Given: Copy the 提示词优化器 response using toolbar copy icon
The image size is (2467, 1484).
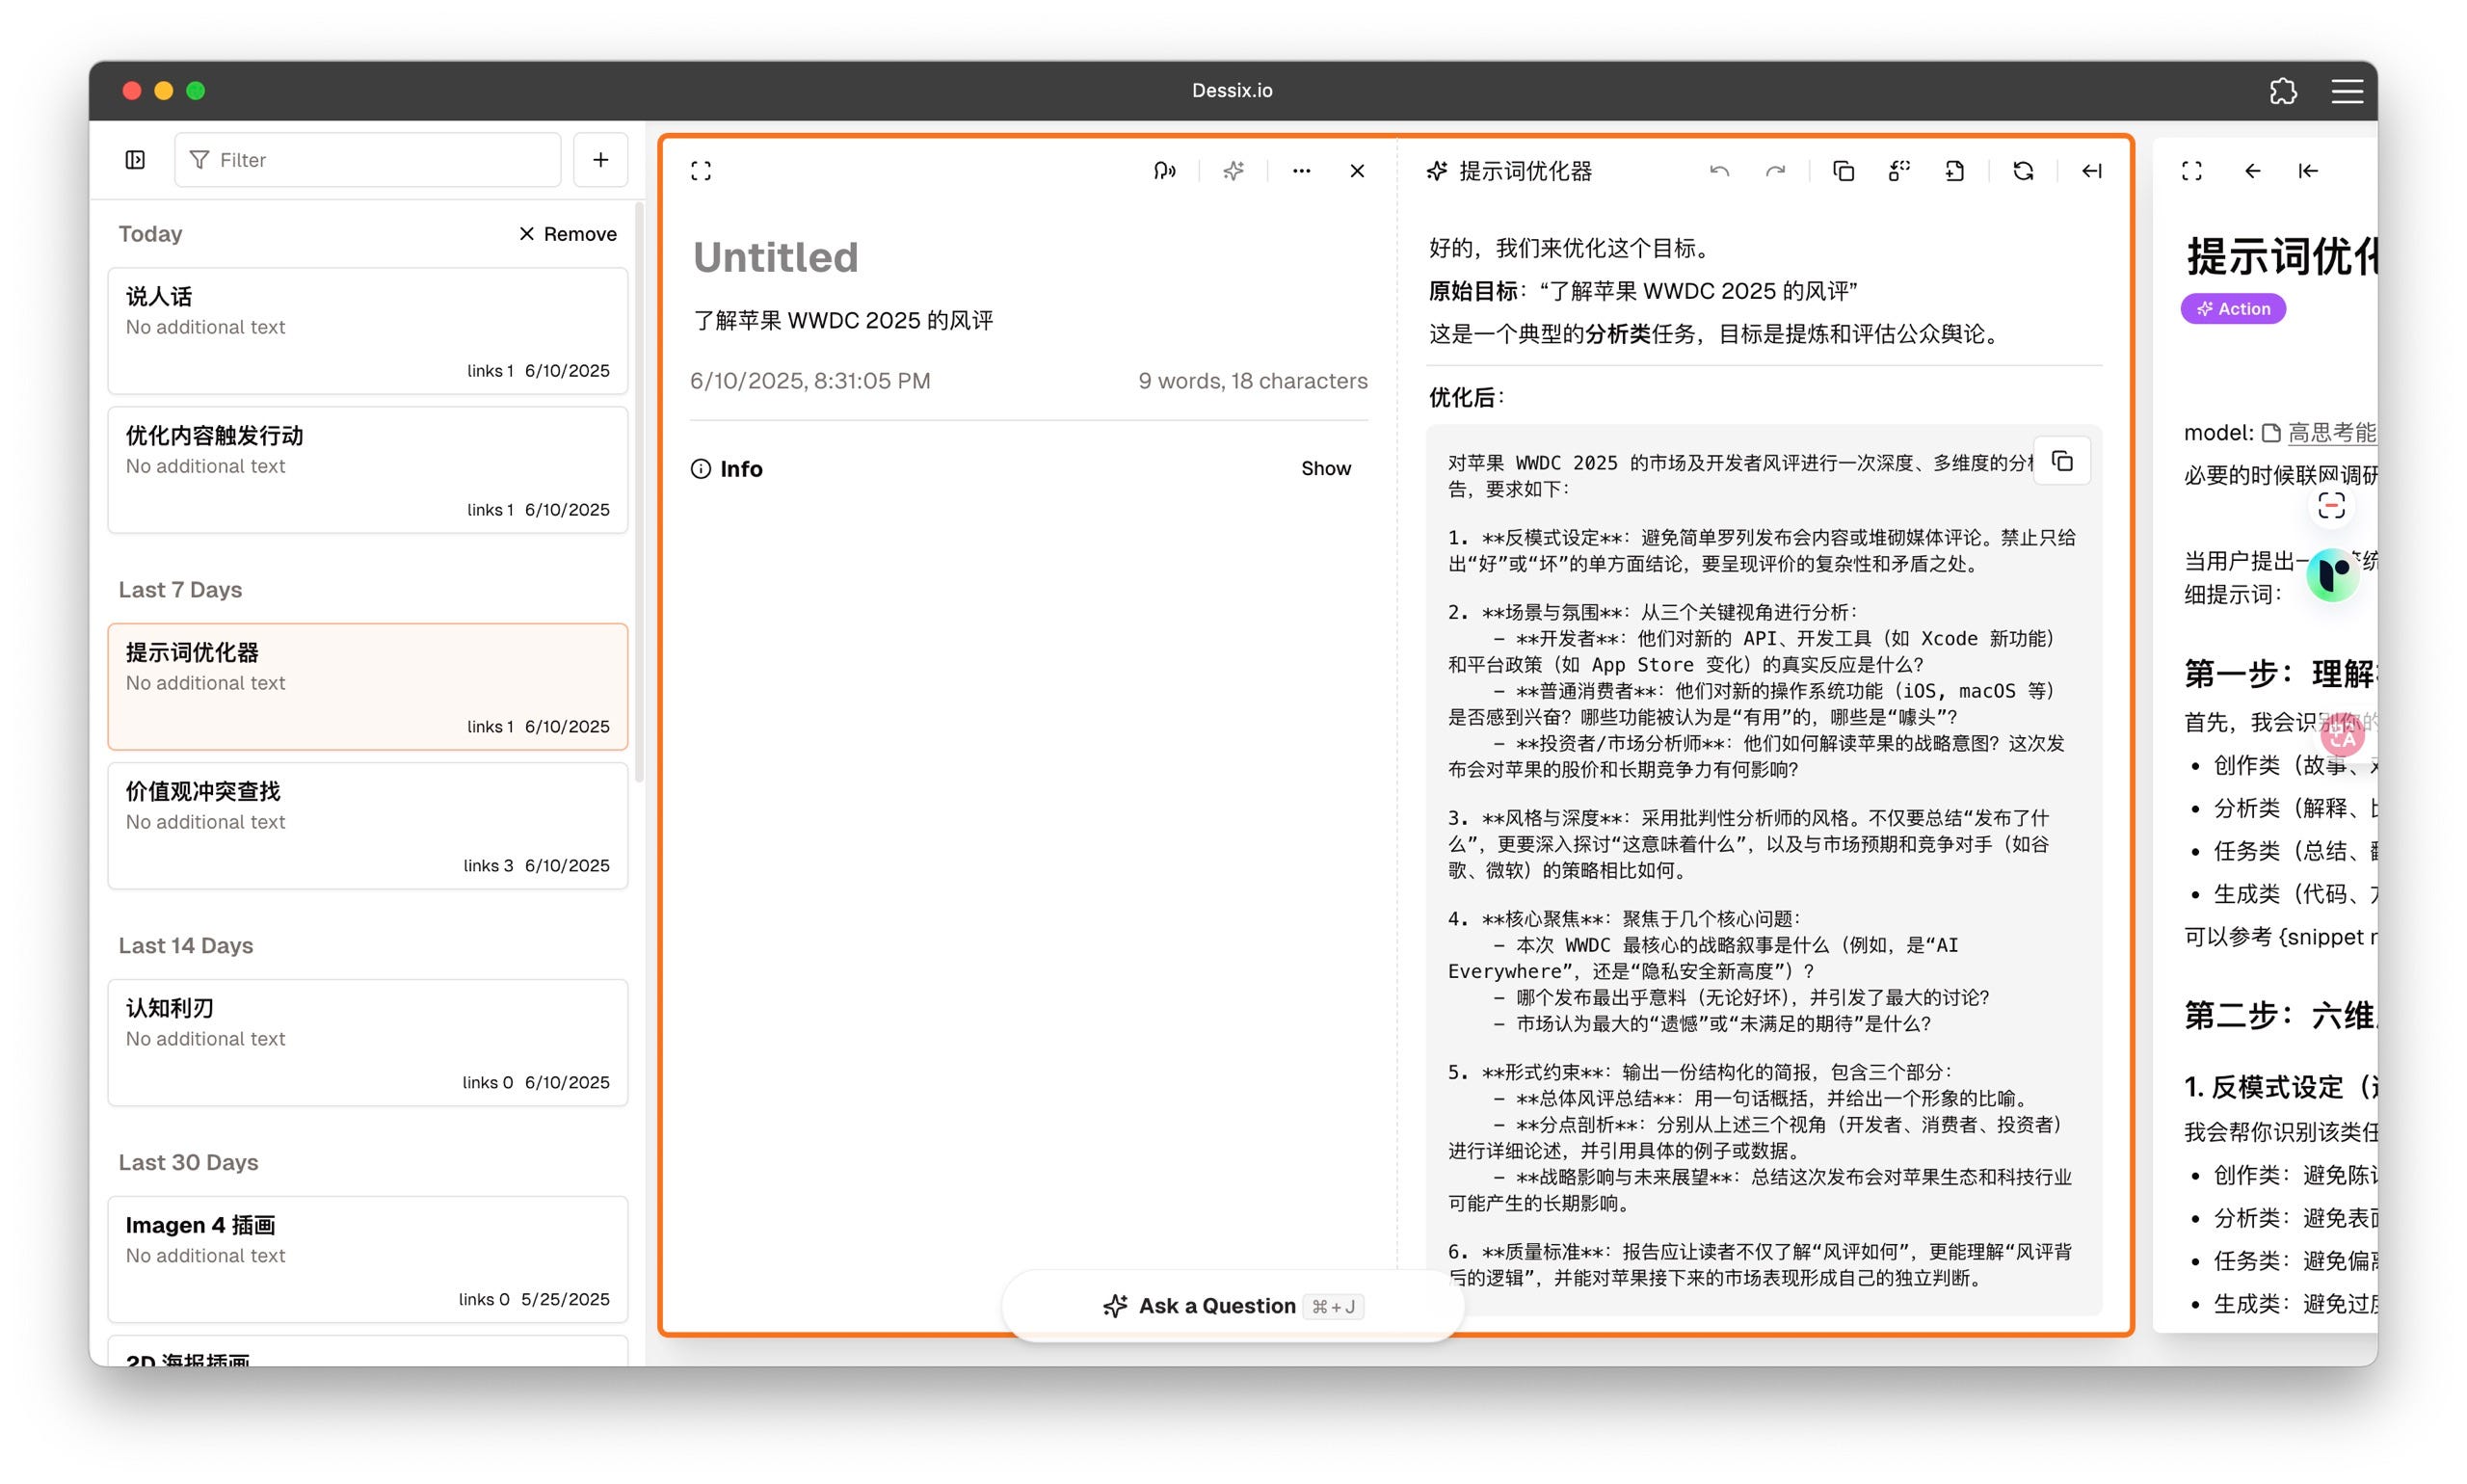Looking at the screenshot, I should click(x=1843, y=170).
